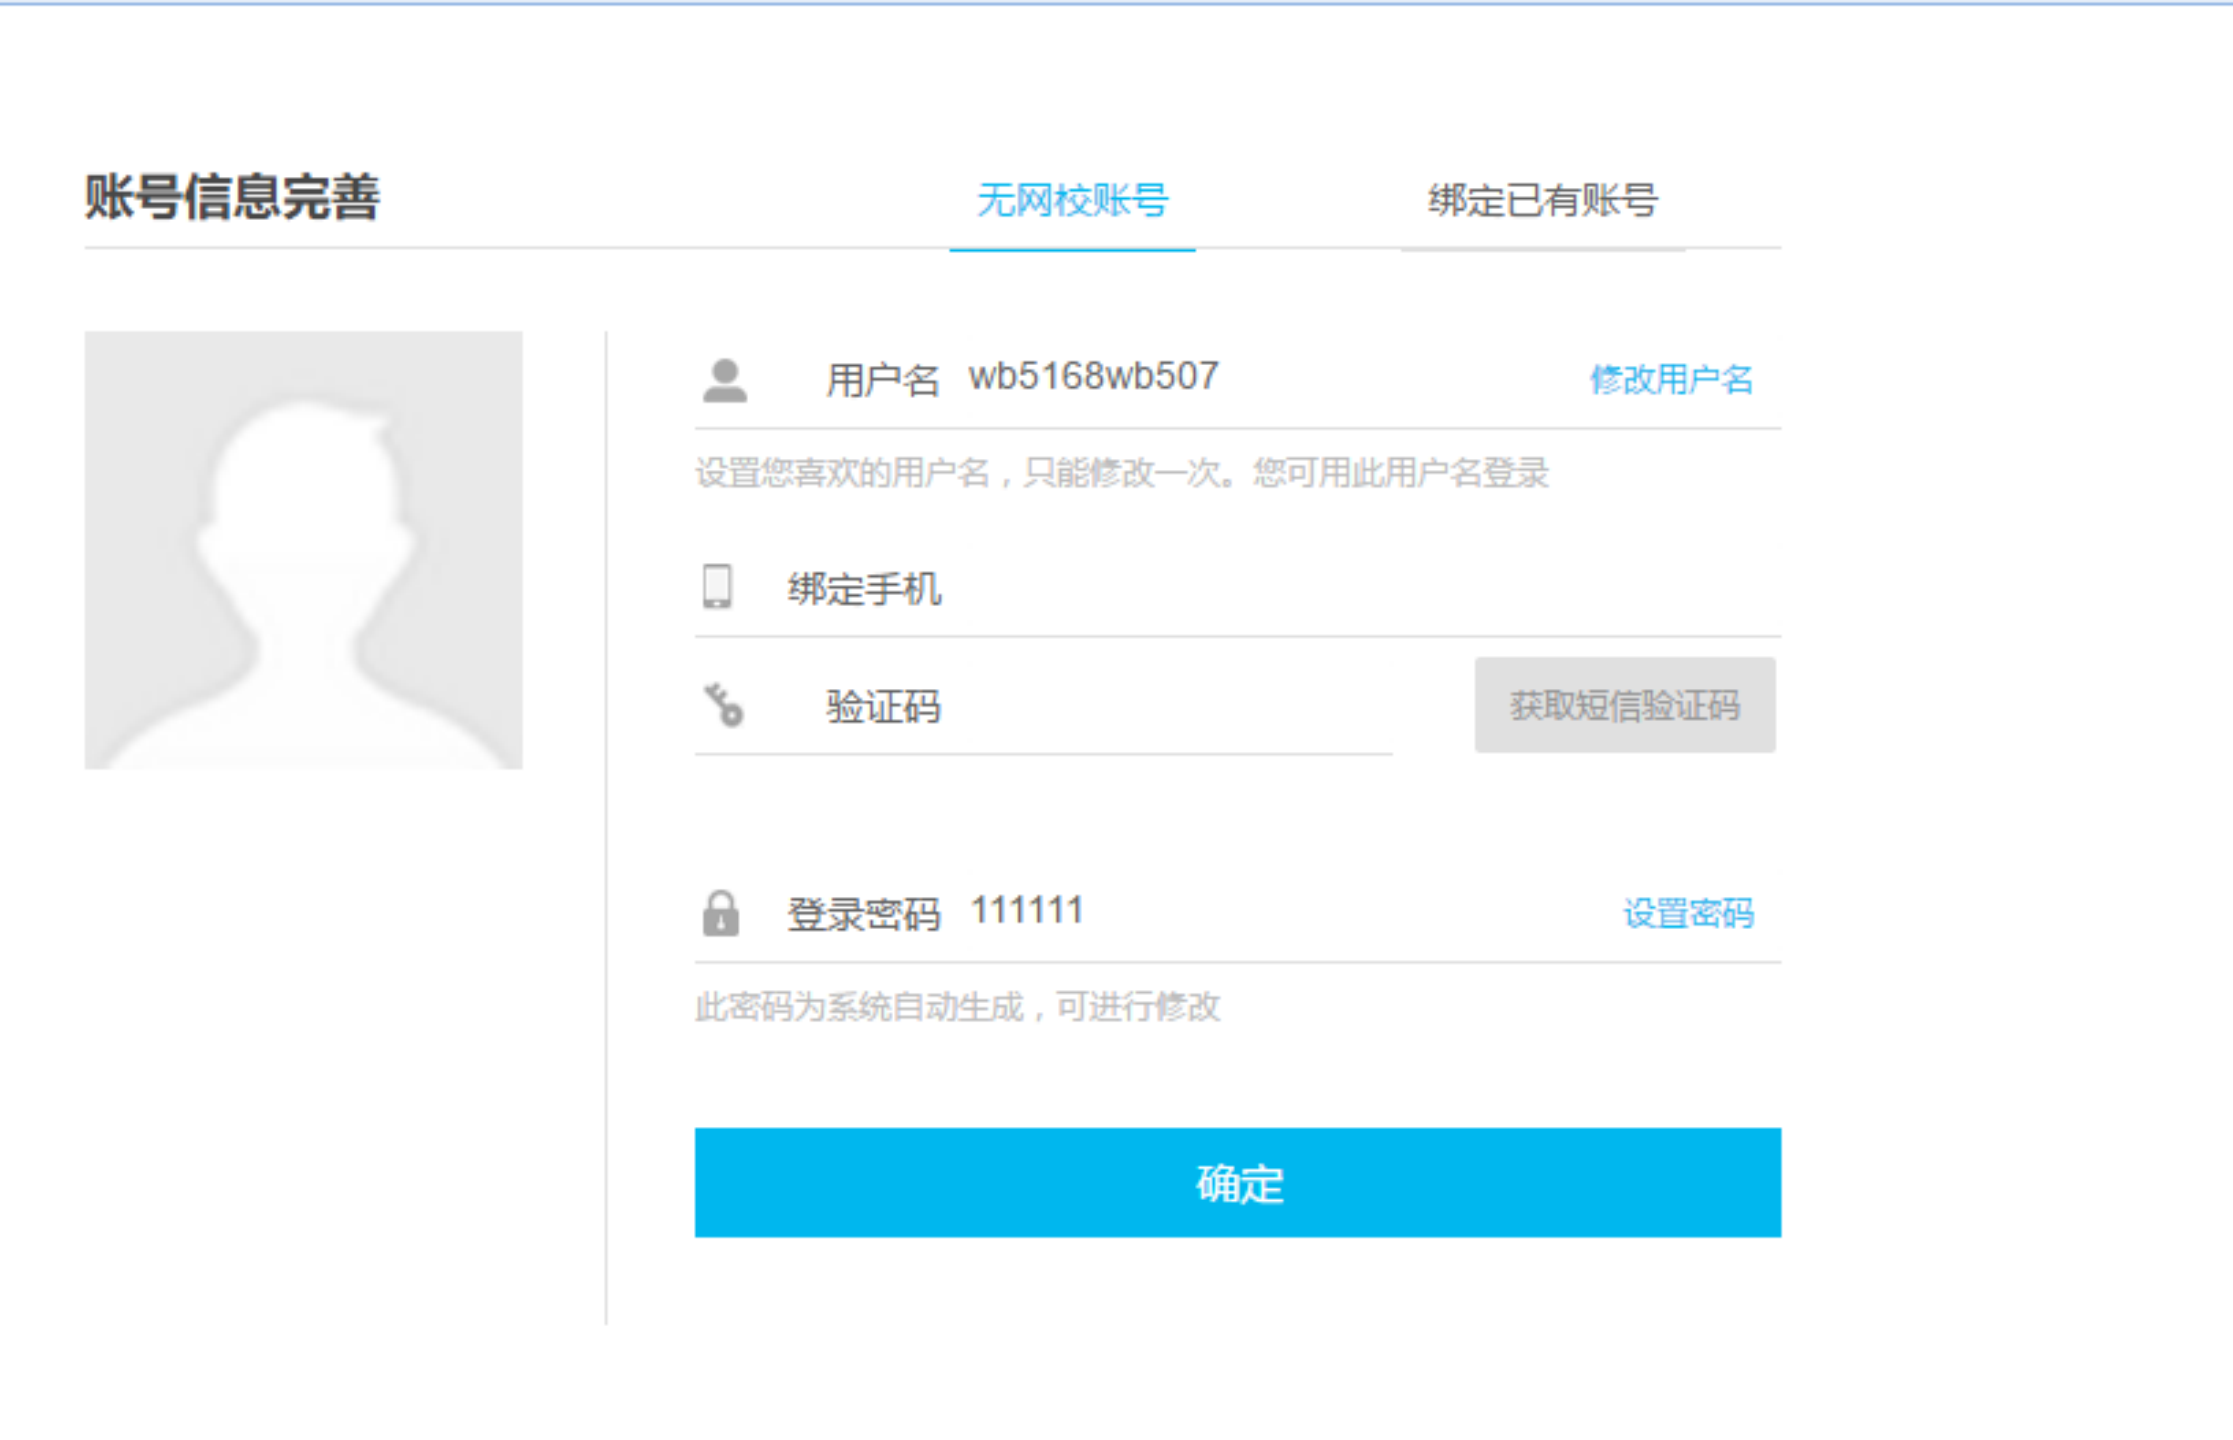Click the 设置密码 link
This screenshot has height=1440, width=2233.
click(x=1687, y=913)
